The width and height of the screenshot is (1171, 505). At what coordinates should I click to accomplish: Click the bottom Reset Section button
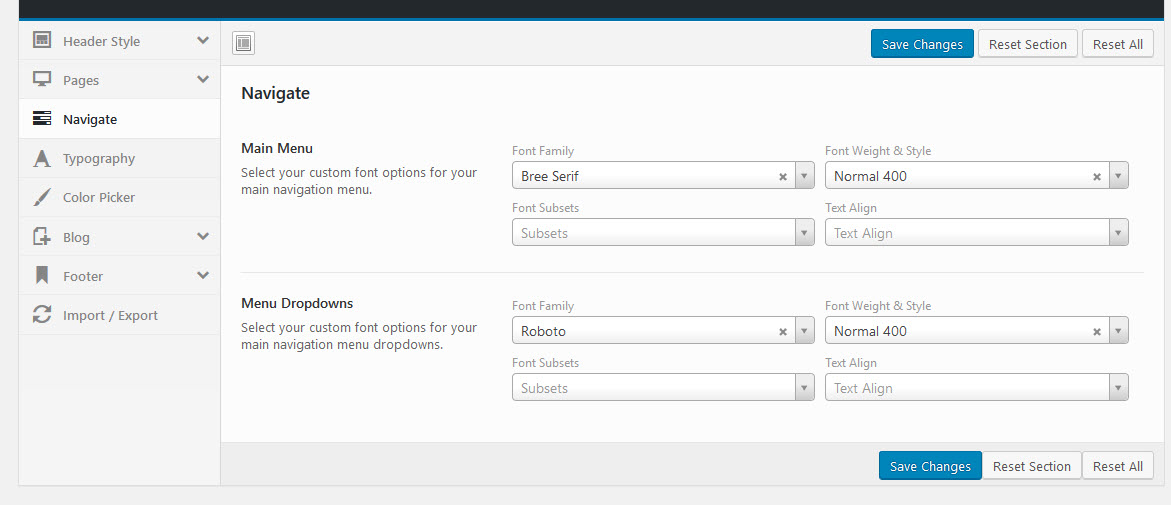(1032, 466)
